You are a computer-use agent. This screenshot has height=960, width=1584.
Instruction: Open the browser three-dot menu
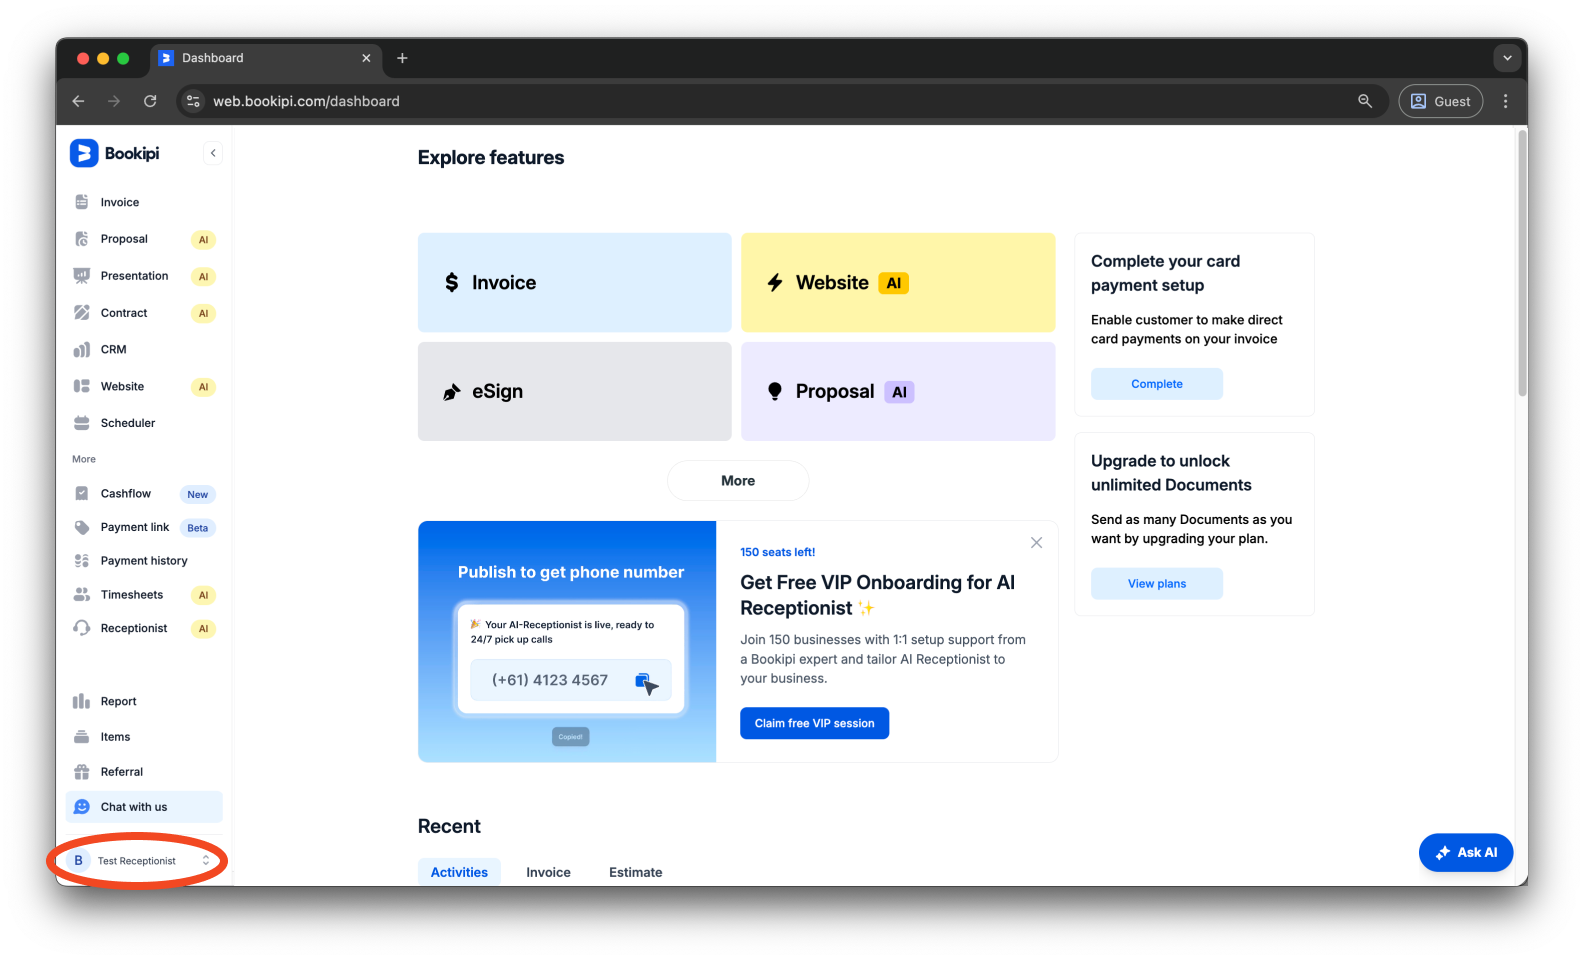click(1505, 101)
